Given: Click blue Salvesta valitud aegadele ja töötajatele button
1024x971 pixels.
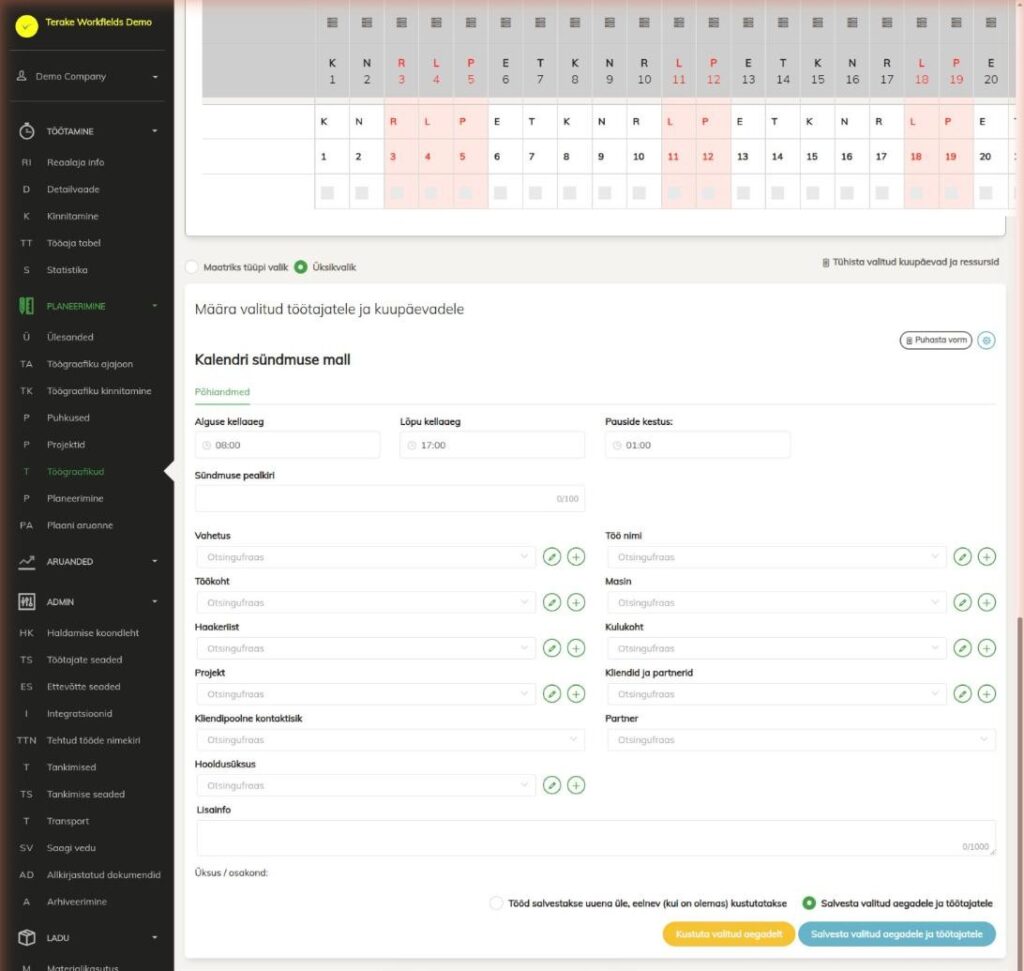Looking at the screenshot, I should [x=897, y=934].
